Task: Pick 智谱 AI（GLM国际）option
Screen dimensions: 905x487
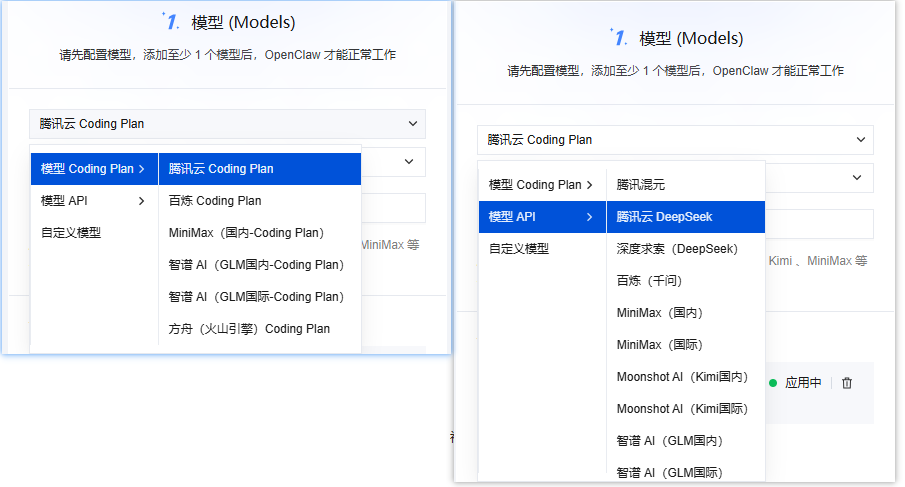Action: coord(686,473)
